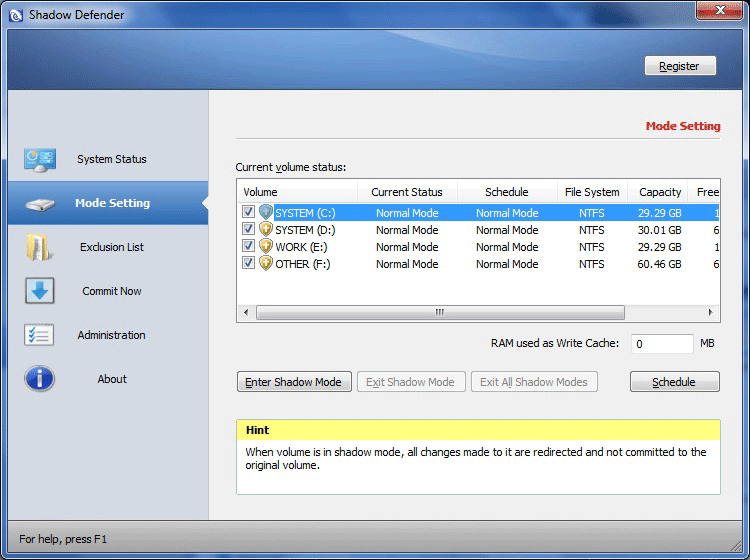This screenshot has width=750, height=560.
Task: Click the Shadow Defender title bar logo
Action: (16, 15)
